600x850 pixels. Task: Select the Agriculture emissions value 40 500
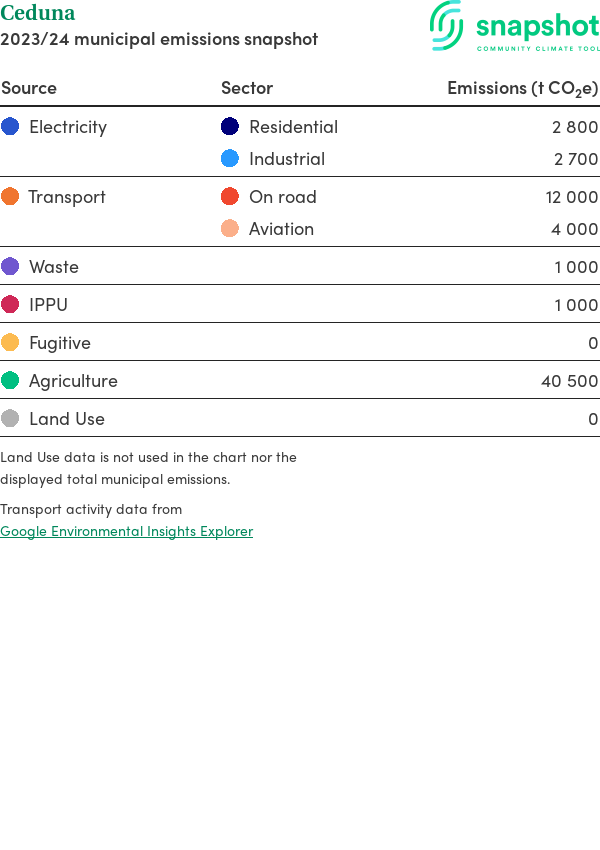[569, 380]
